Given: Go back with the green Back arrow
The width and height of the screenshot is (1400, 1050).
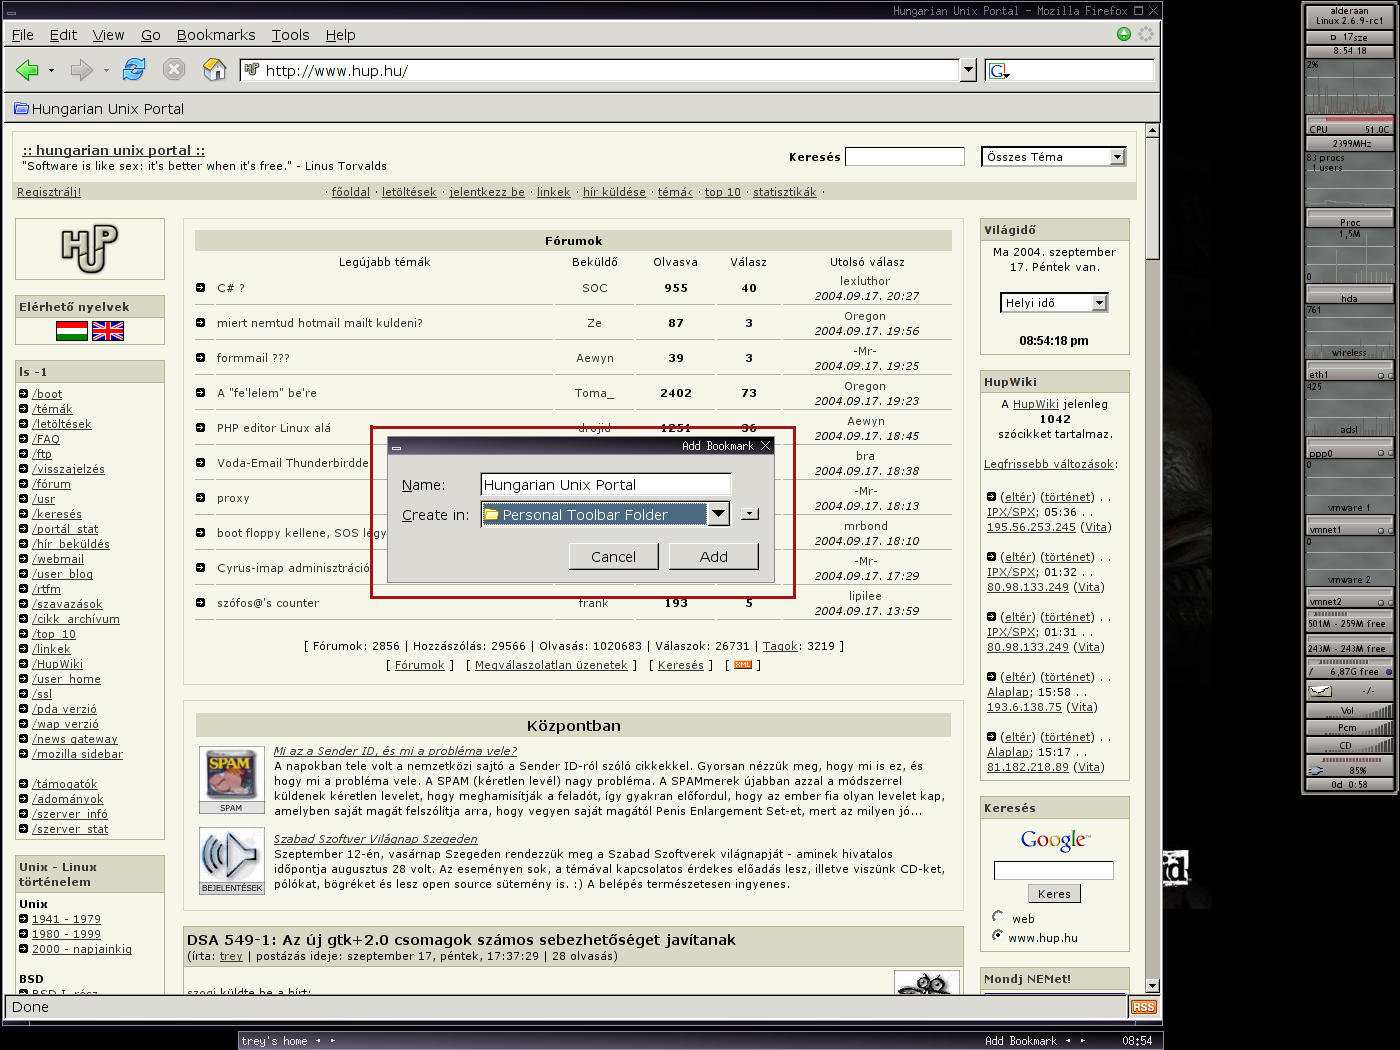Looking at the screenshot, I should [x=27, y=70].
